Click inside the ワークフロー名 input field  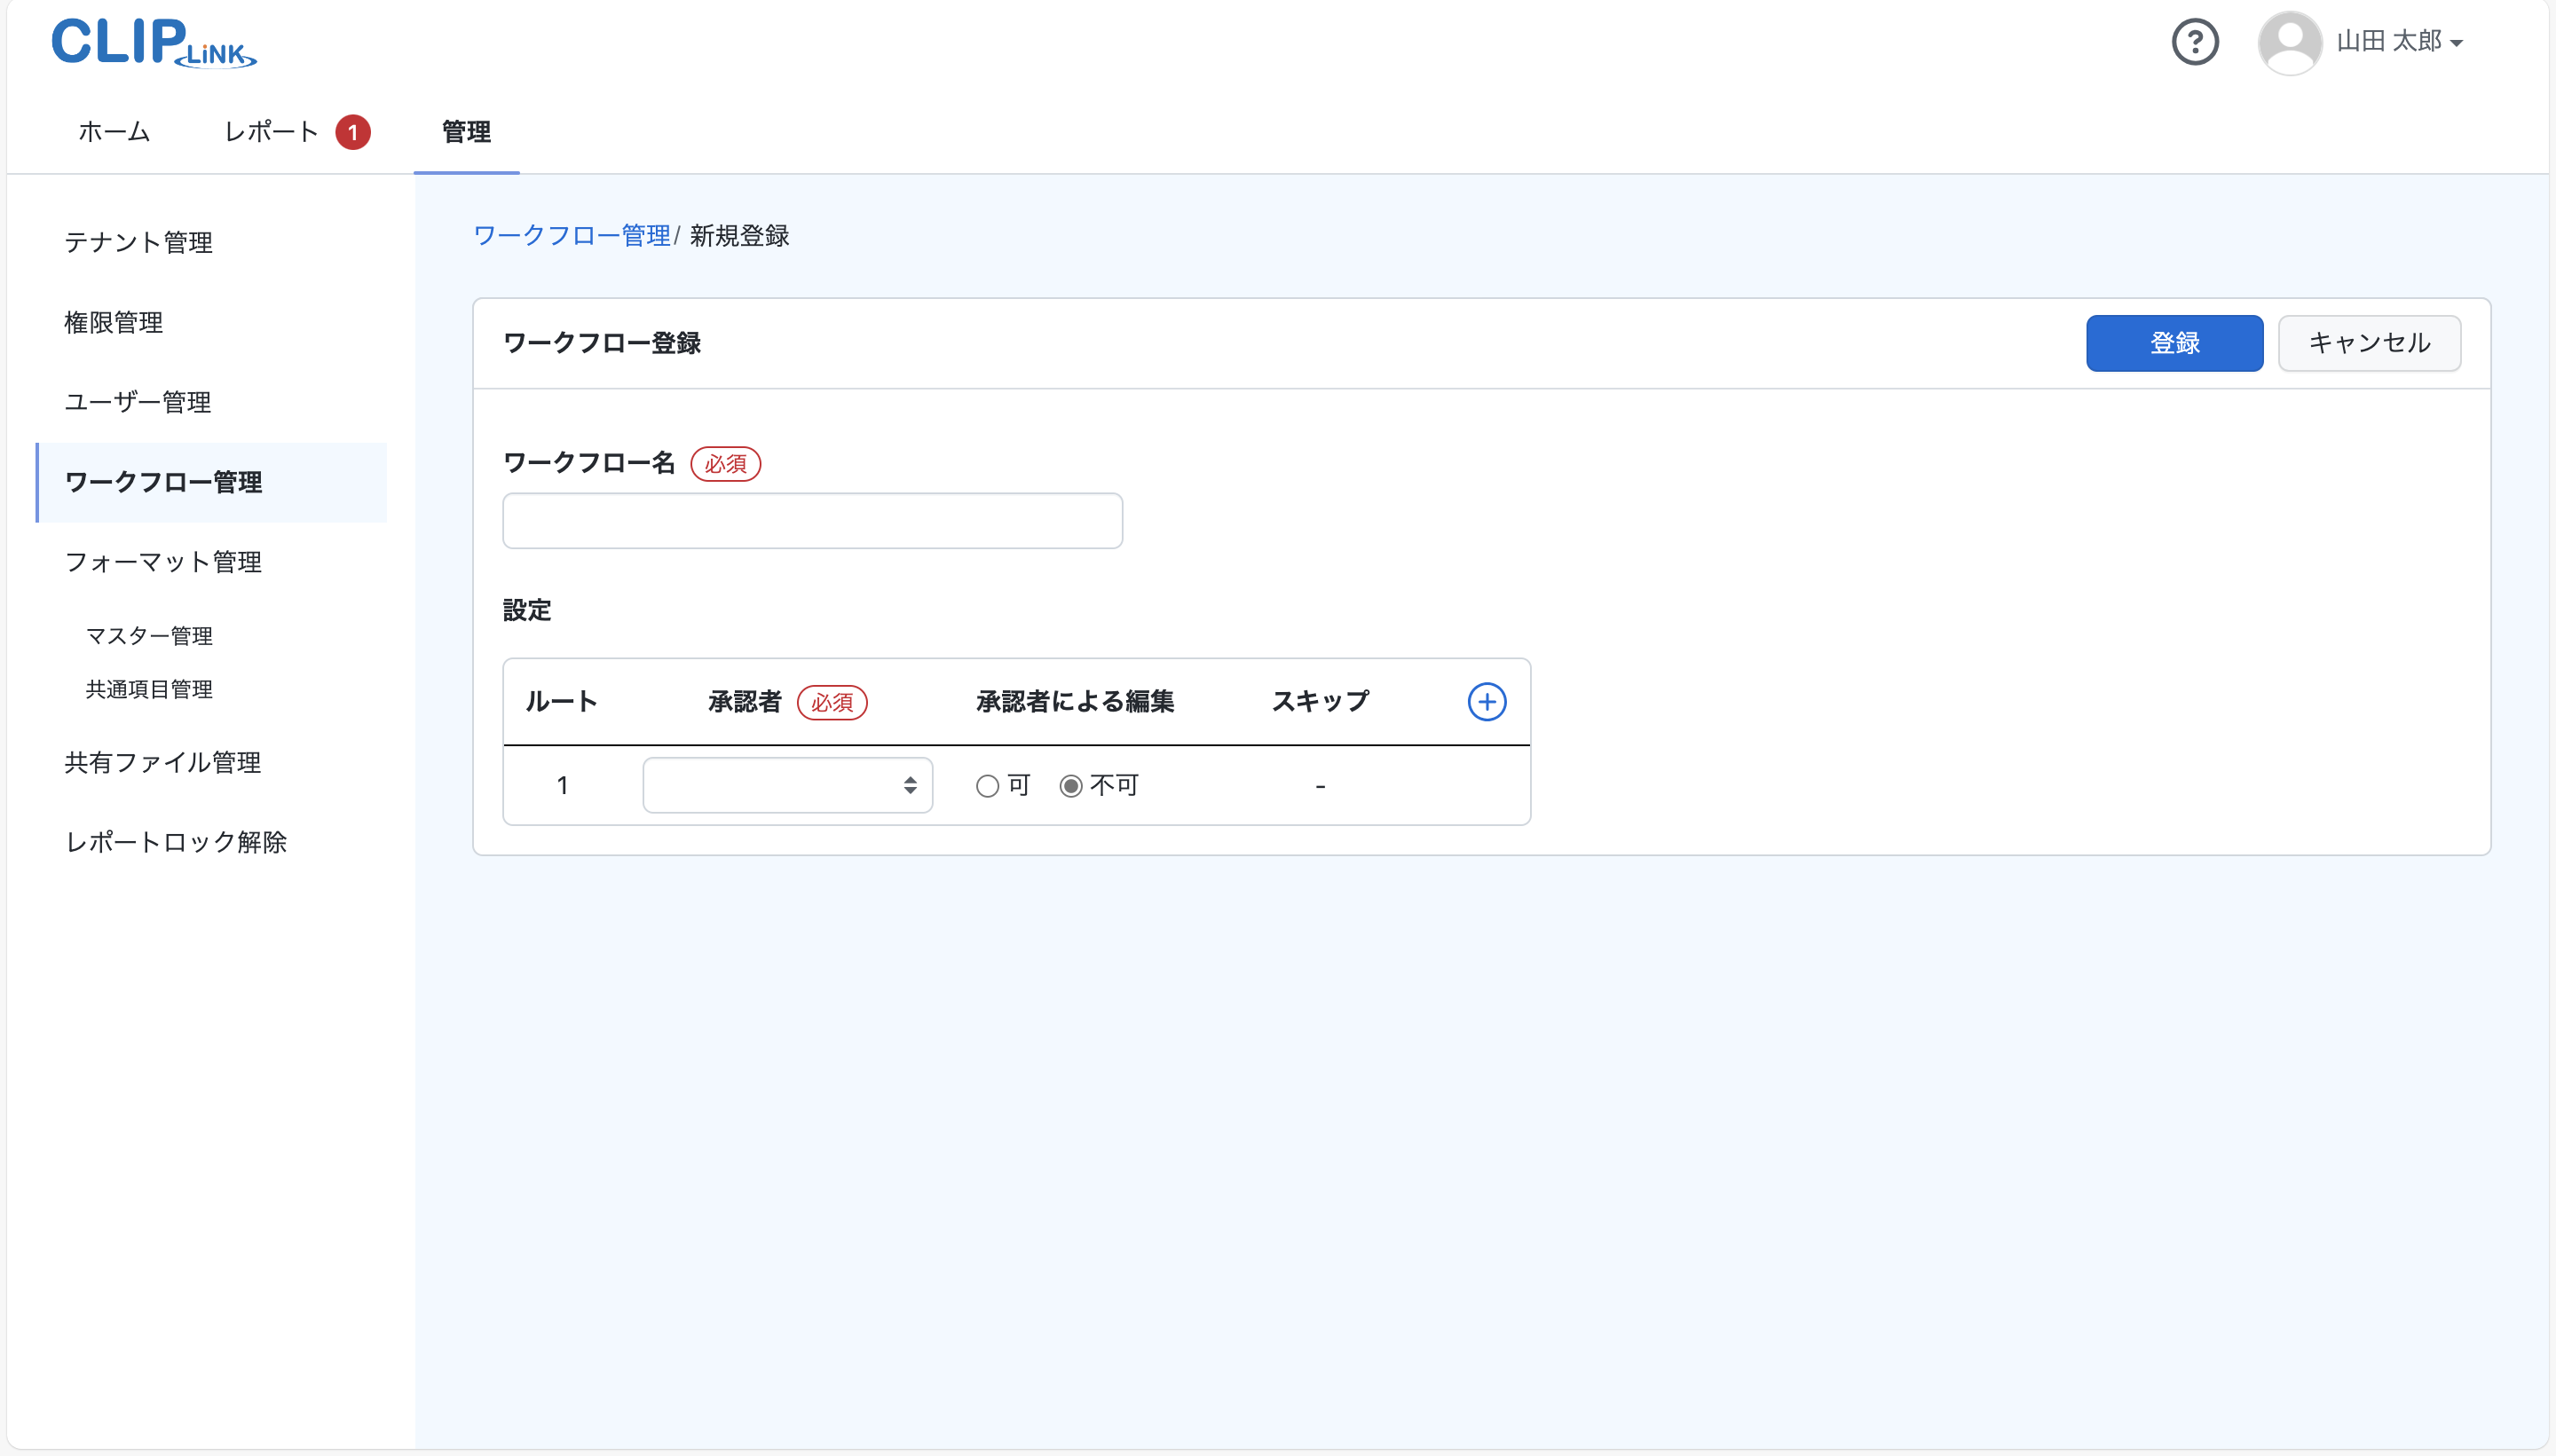coord(812,520)
